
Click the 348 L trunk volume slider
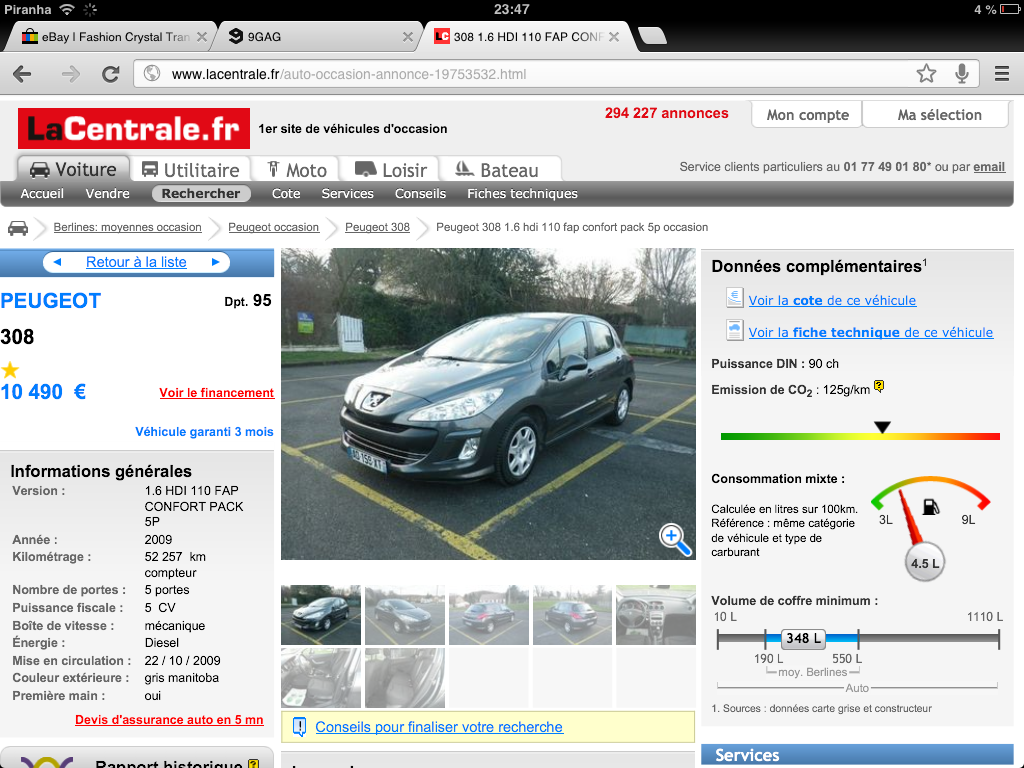coord(803,638)
